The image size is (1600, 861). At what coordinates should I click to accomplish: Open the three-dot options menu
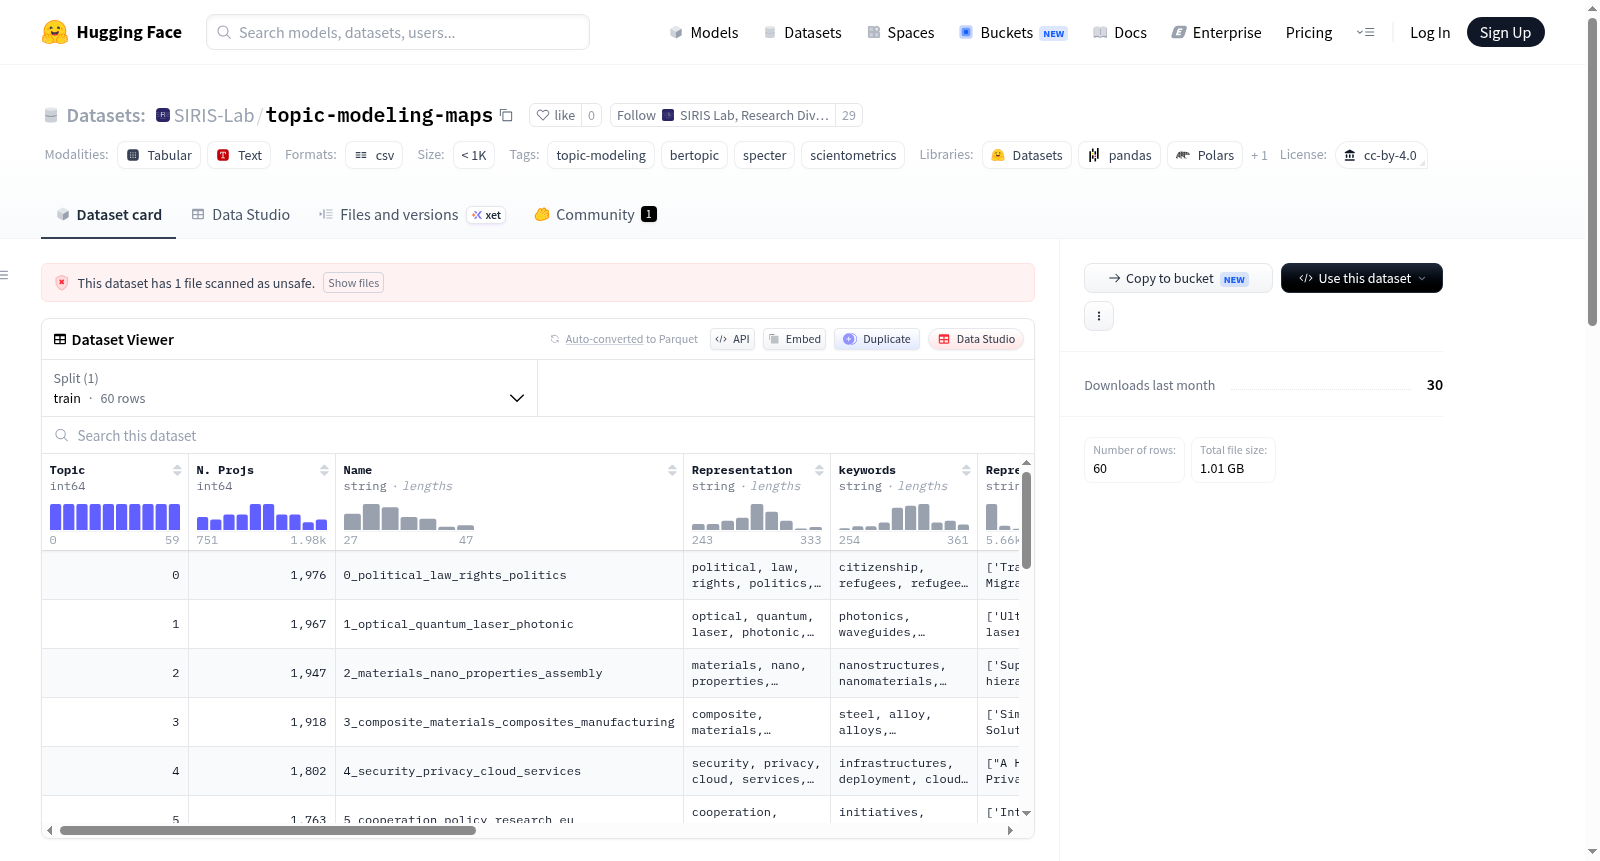click(x=1099, y=316)
